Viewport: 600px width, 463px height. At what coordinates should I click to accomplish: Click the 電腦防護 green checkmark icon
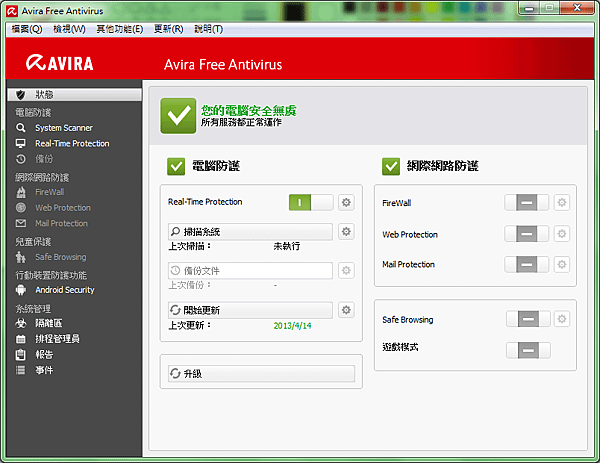tap(176, 166)
